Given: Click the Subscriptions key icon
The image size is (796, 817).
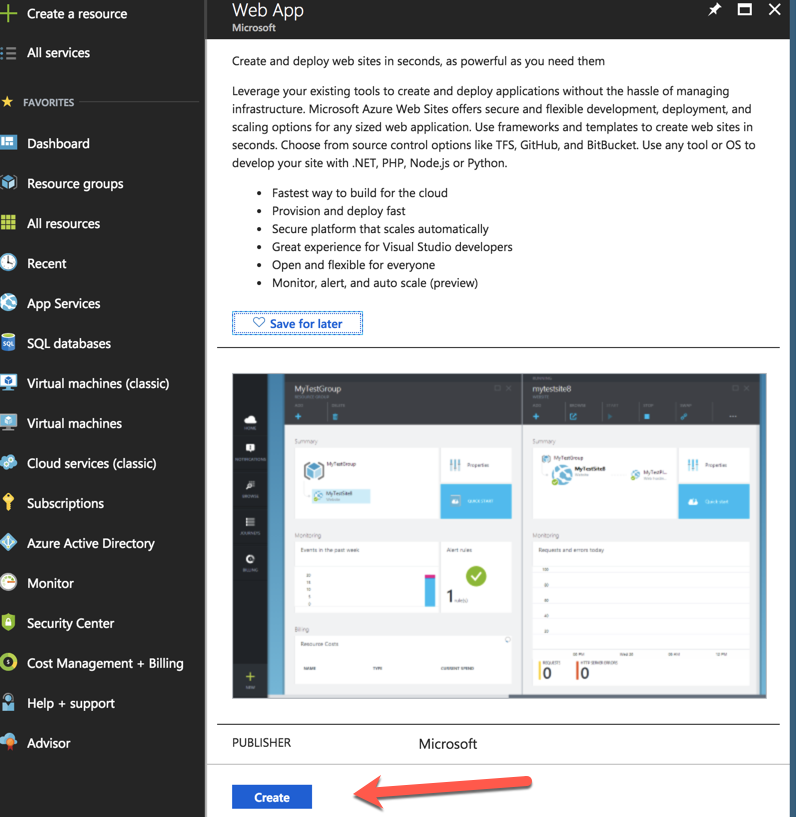Looking at the screenshot, I should (x=8, y=502).
